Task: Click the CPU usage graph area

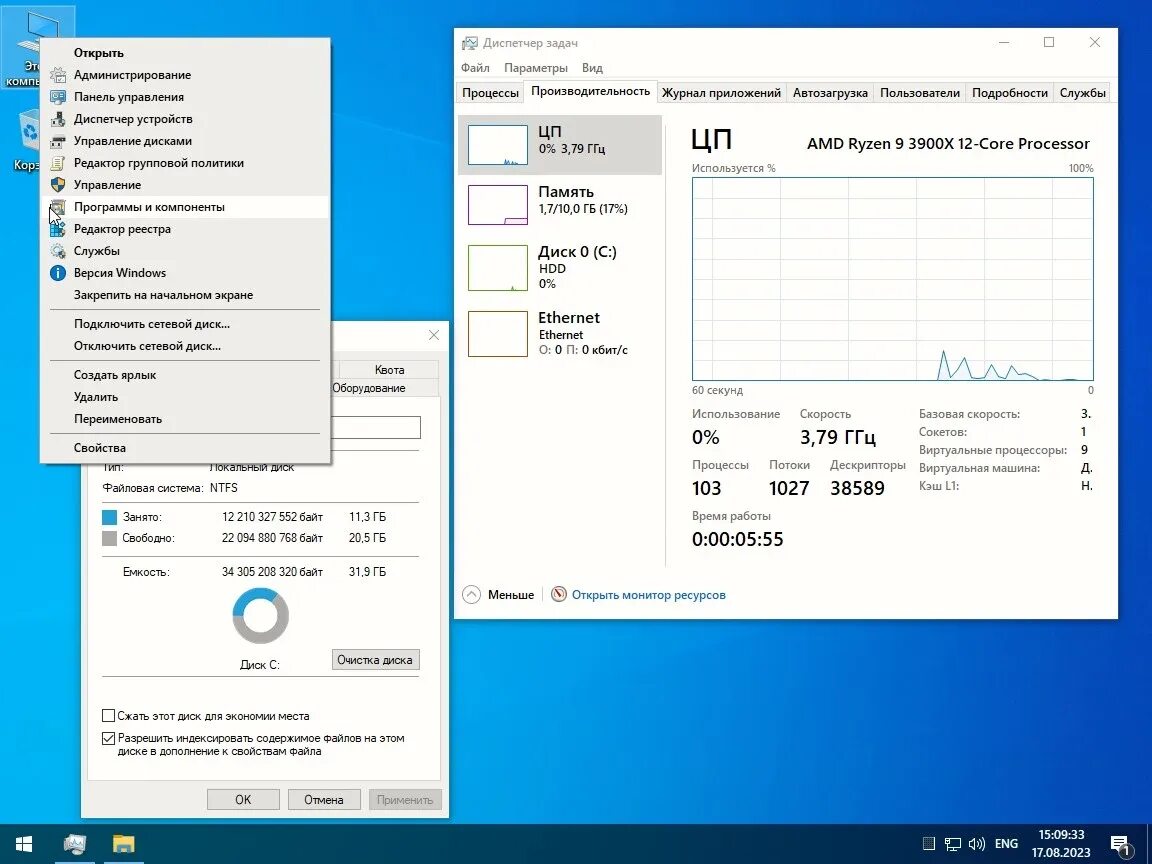Action: tap(892, 279)
